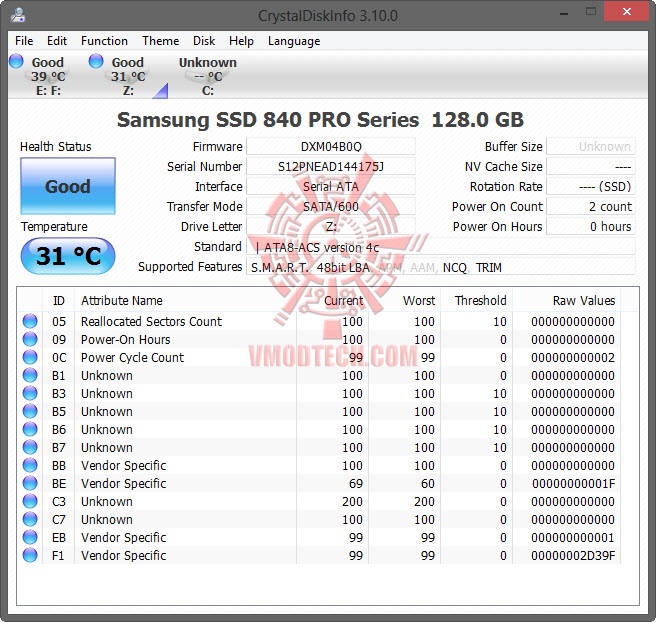This screenshot has height=622, width=656.
Task: Open the Language menu
Action: pos(294,41)
